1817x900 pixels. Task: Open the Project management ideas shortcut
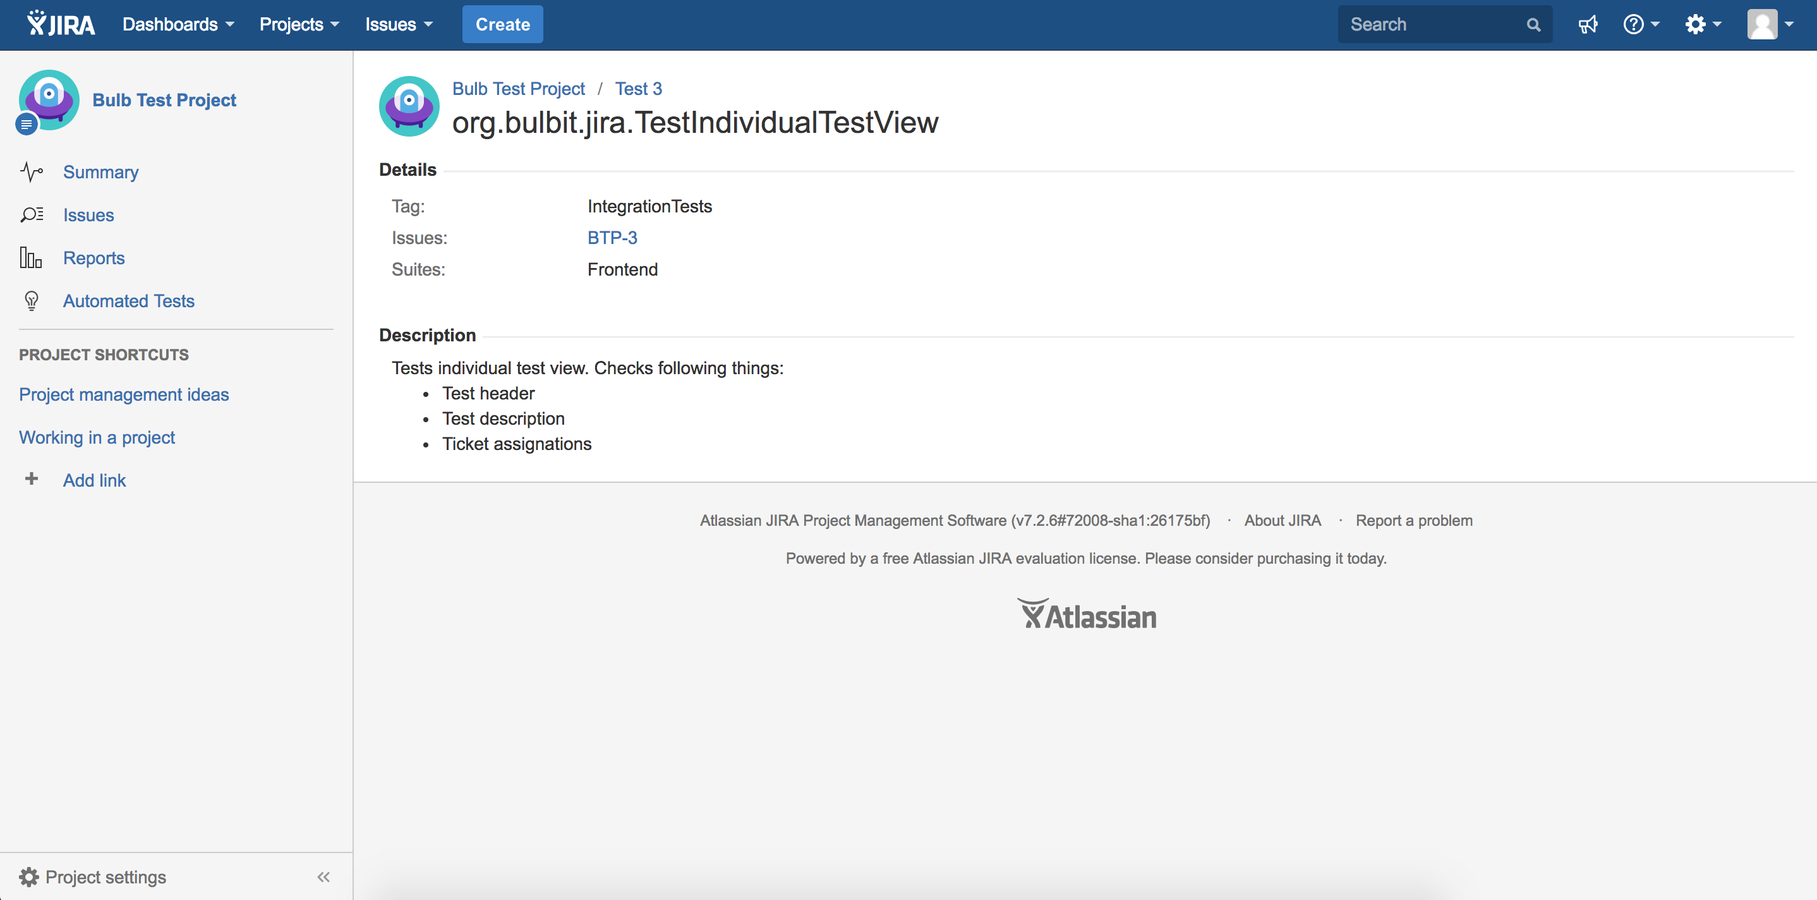[124, 394]
